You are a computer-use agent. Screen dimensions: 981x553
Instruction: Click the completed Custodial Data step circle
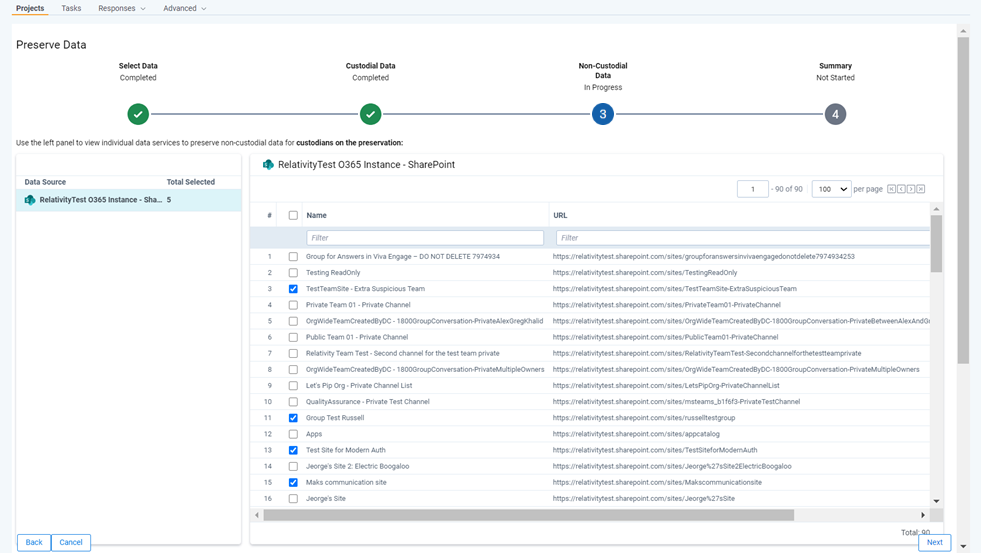coord(370,114)
